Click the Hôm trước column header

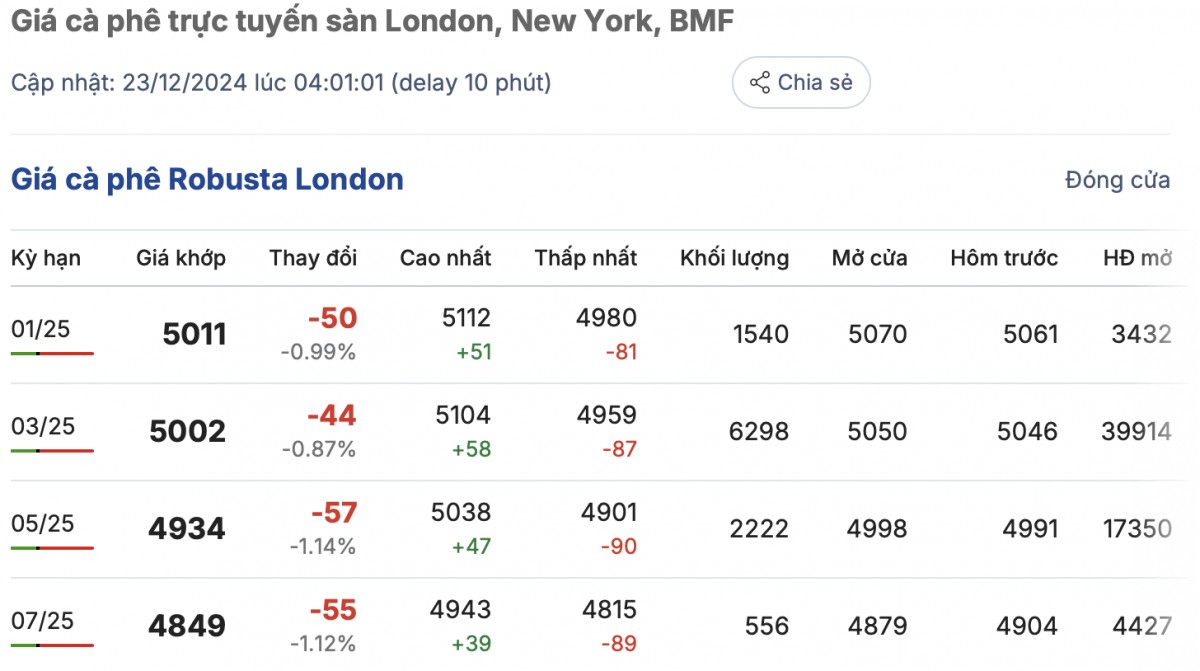[x=1004, y=258]
